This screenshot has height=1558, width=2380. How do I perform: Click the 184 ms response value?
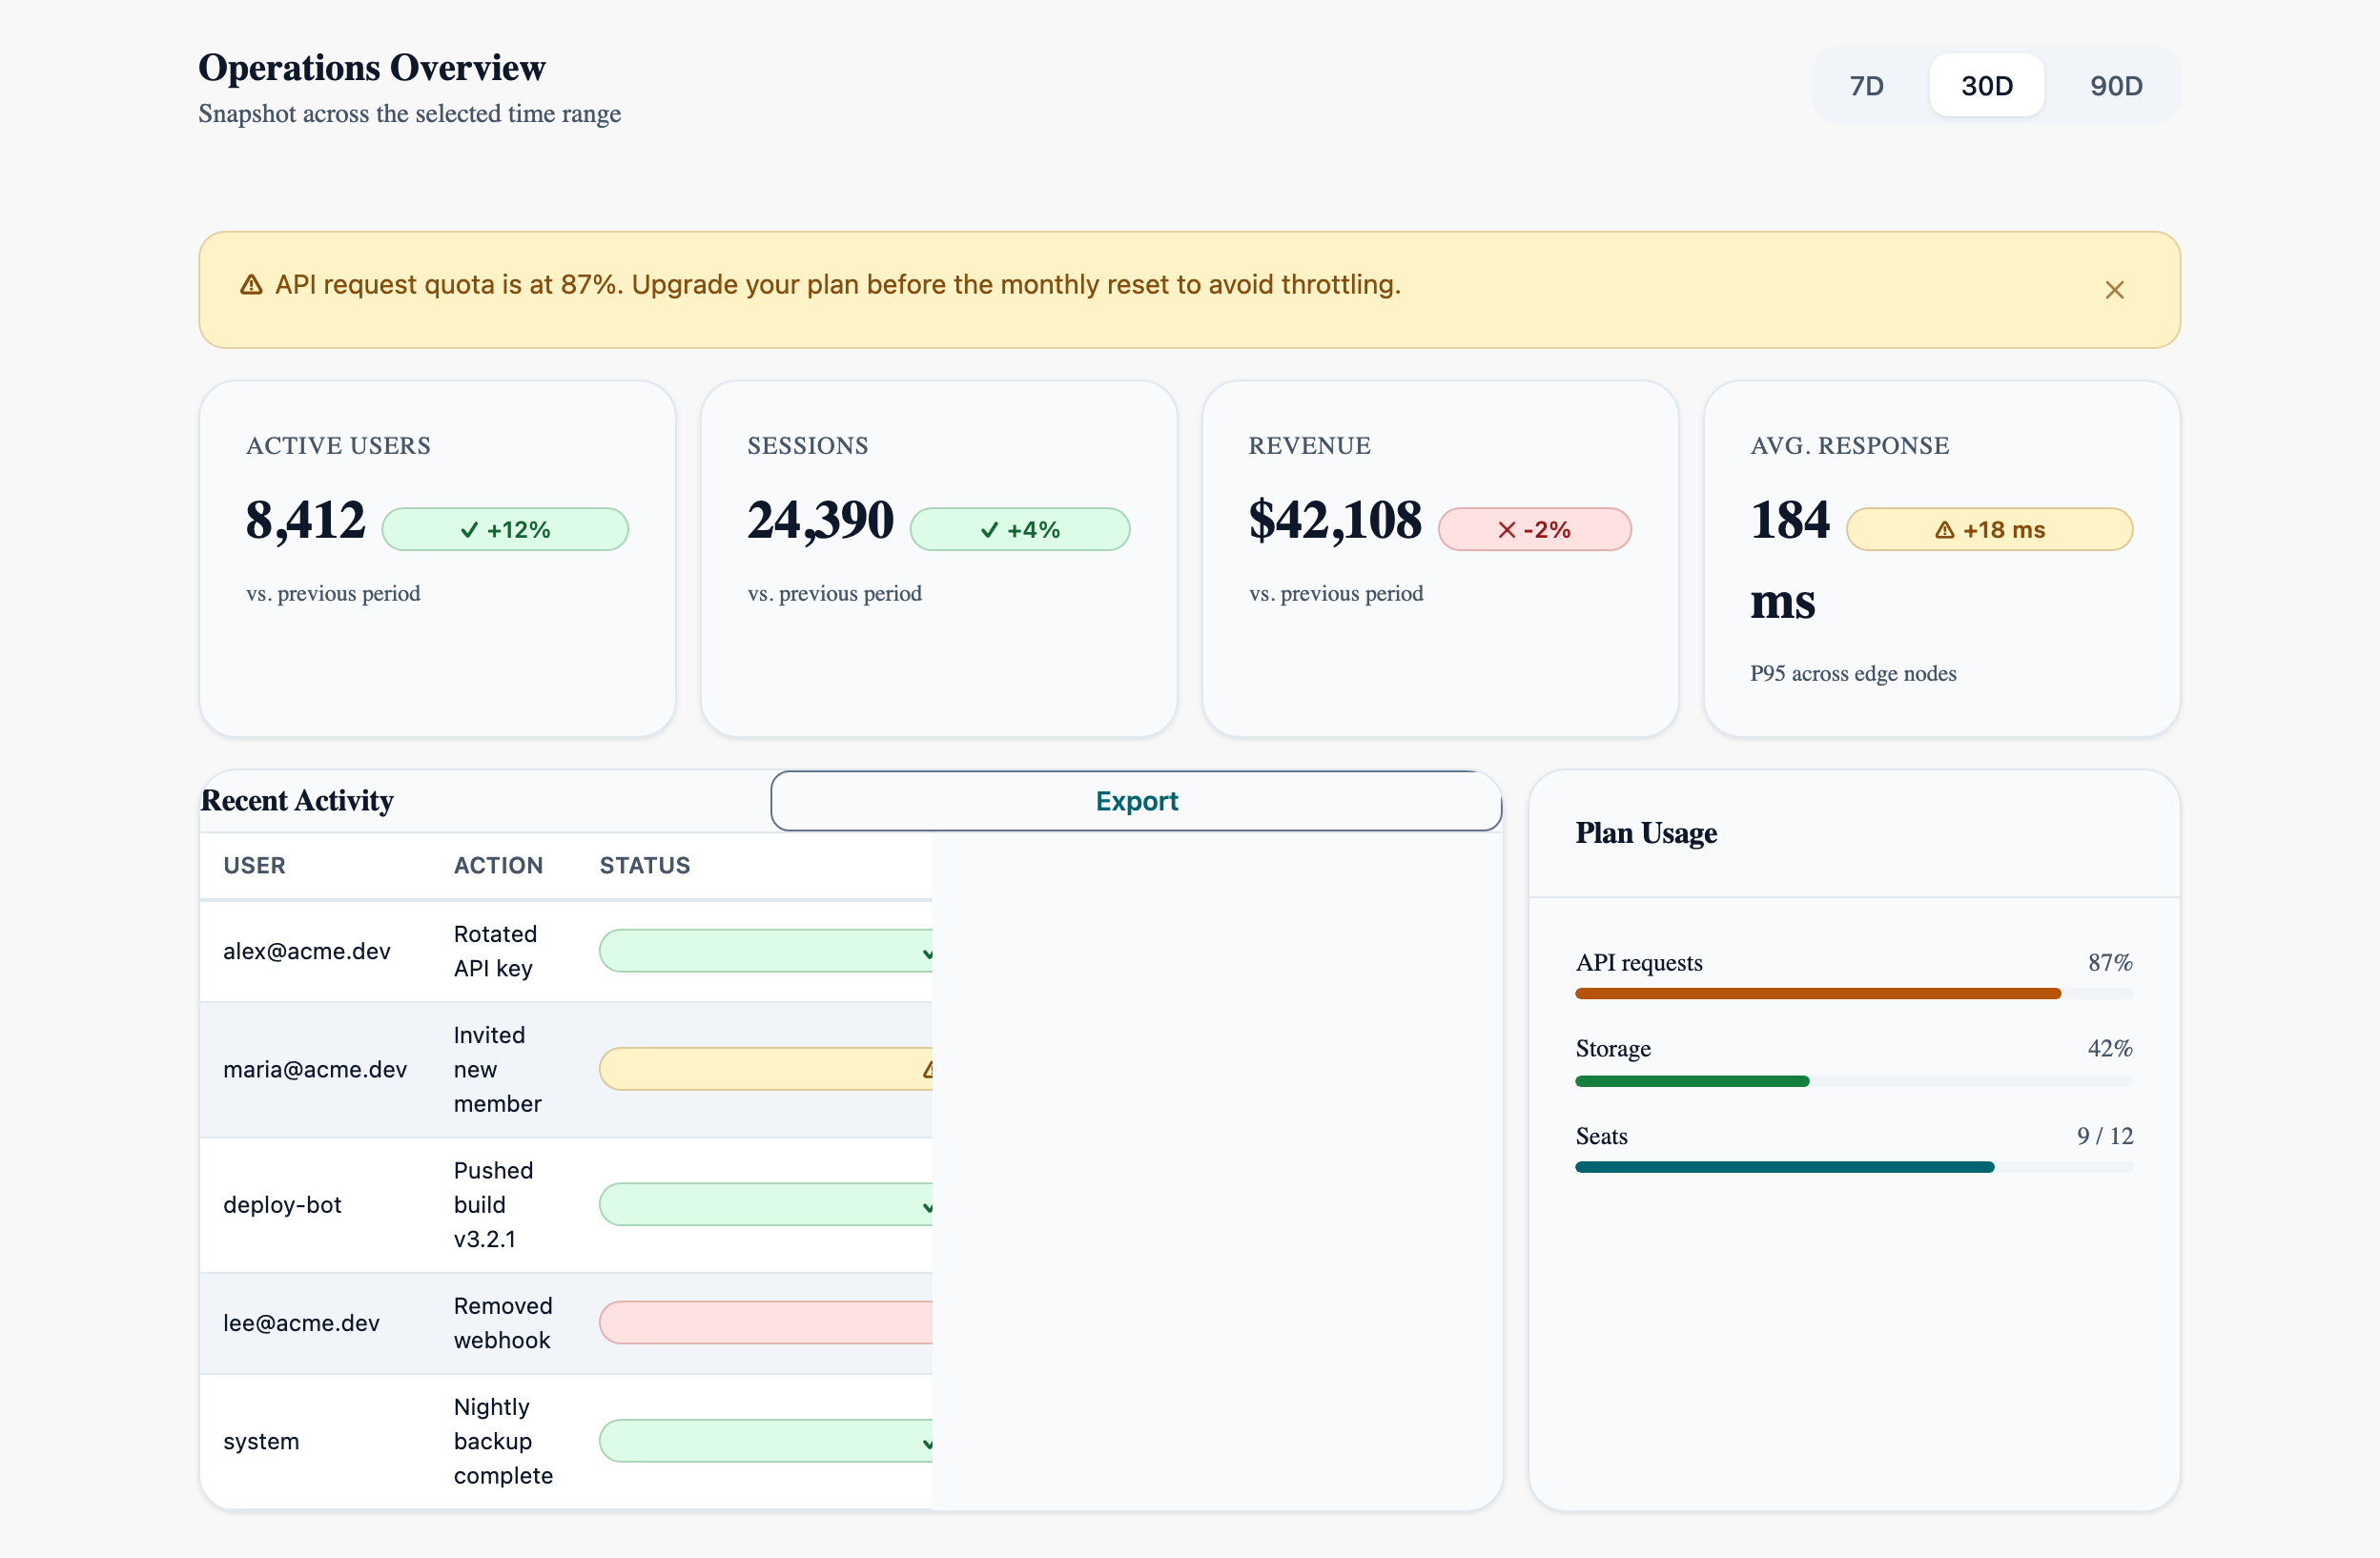coord(1790,560)
